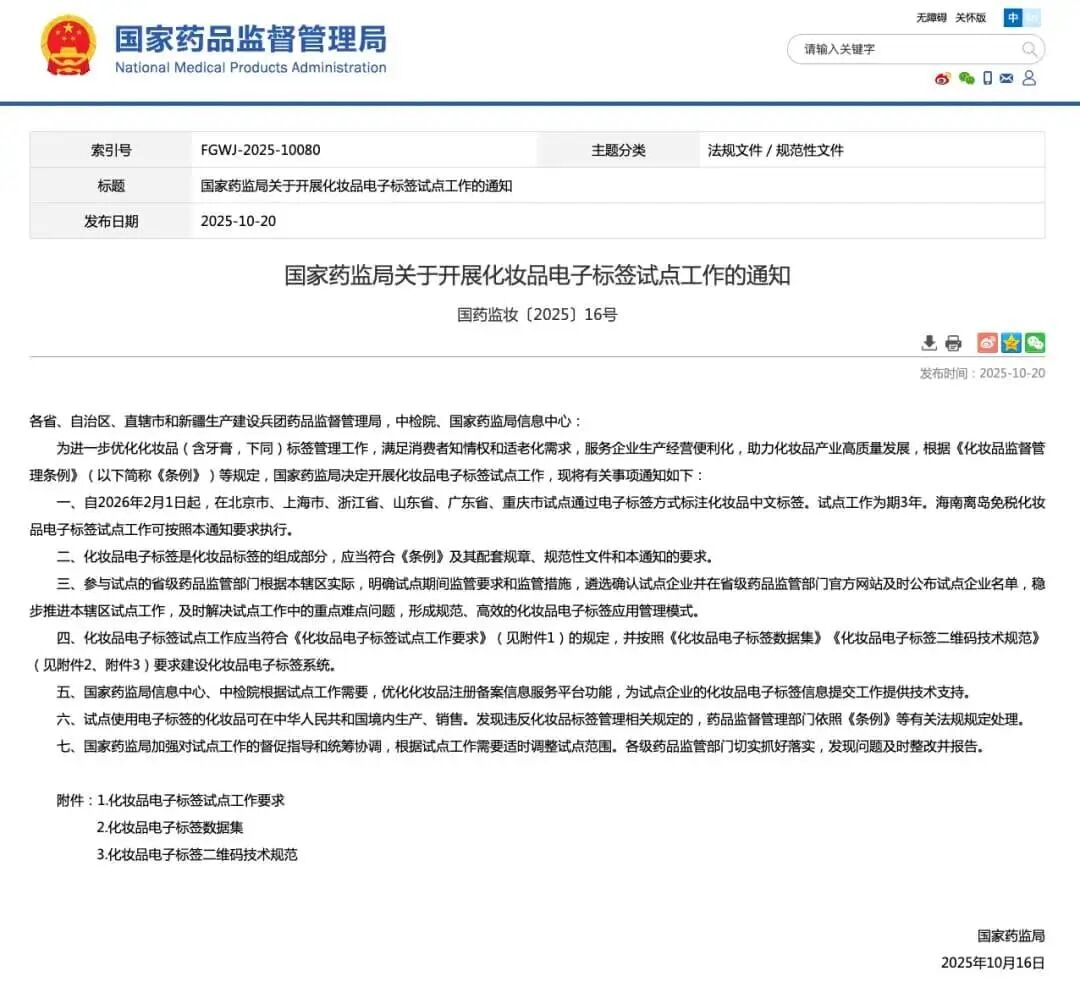Open the WeChat icon in header

click(x=966, y=78)
